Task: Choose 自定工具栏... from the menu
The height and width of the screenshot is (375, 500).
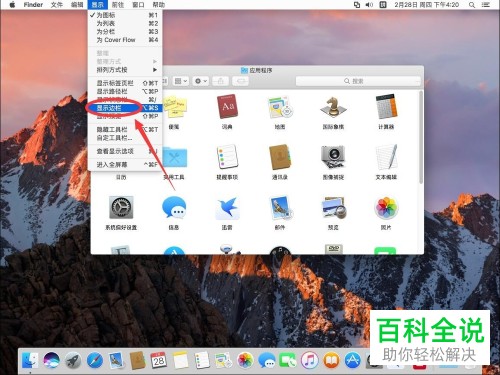Action: click(125, 138)
